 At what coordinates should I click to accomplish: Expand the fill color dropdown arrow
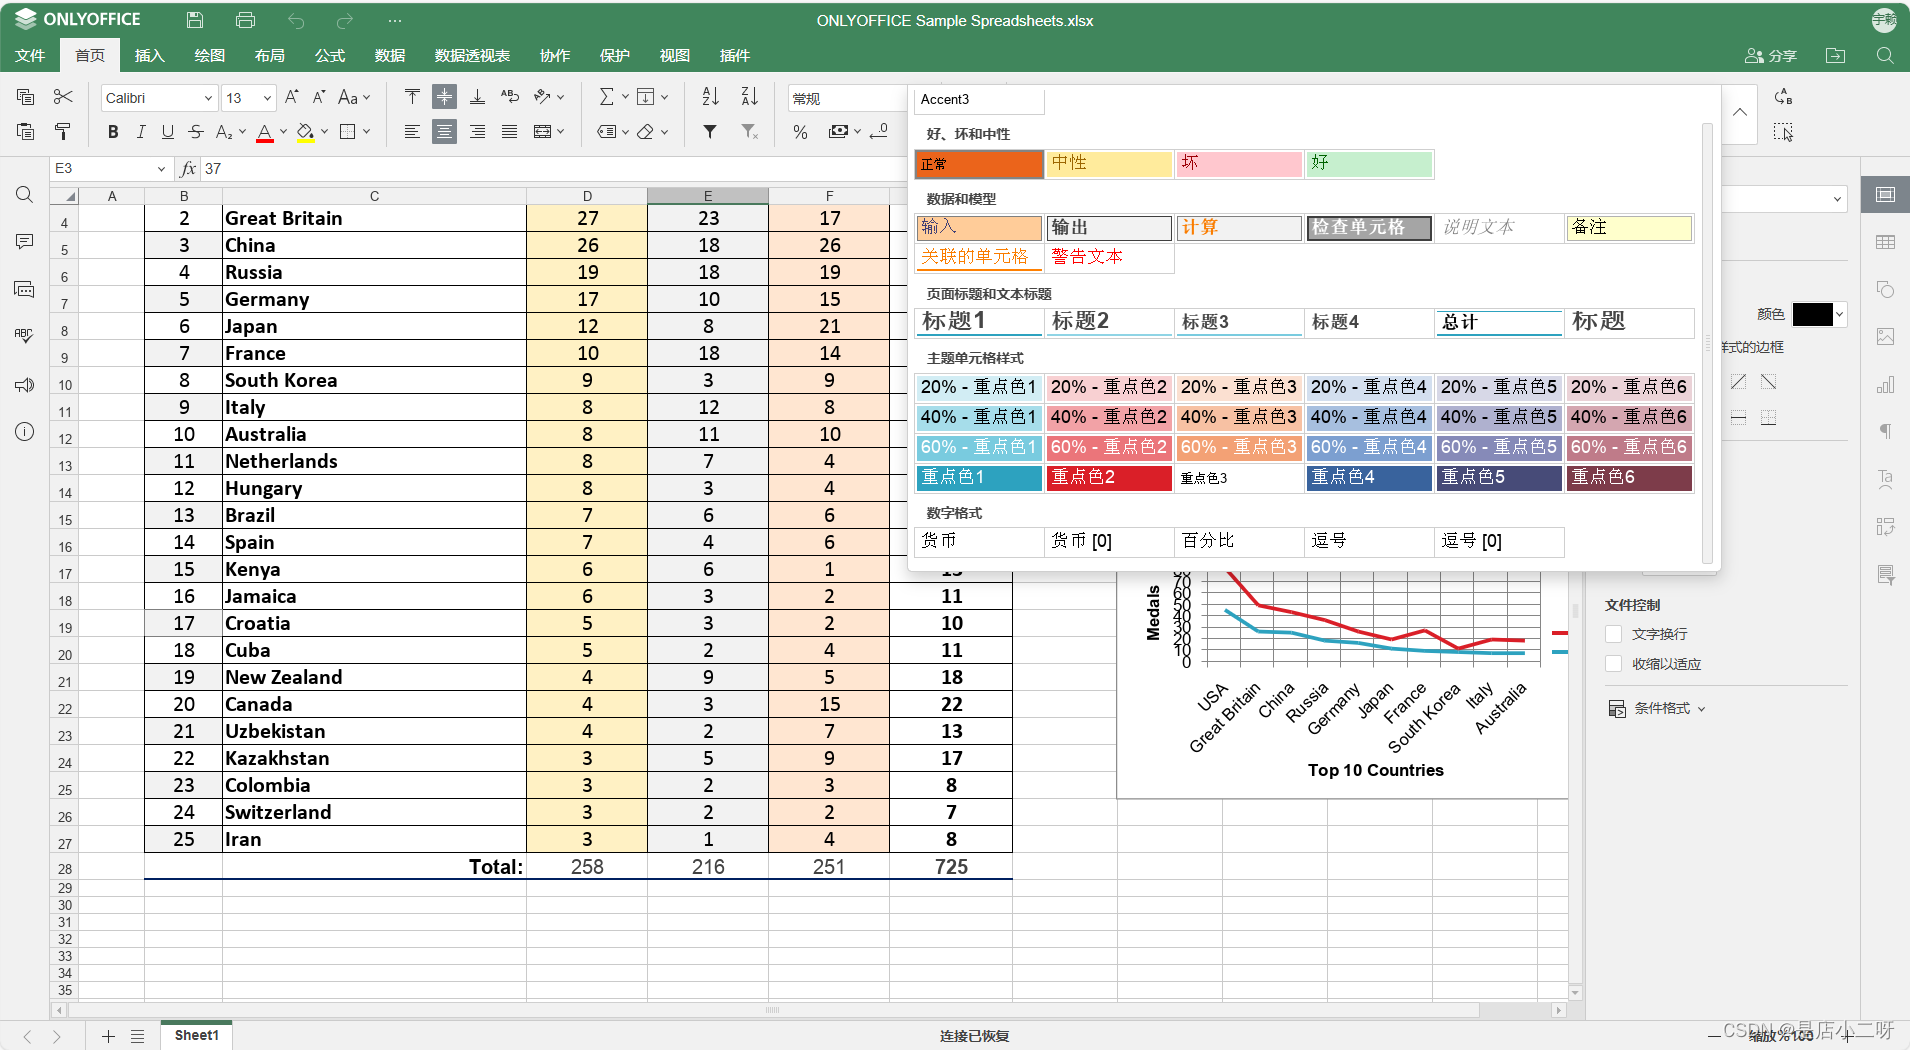tap(324, 131)
